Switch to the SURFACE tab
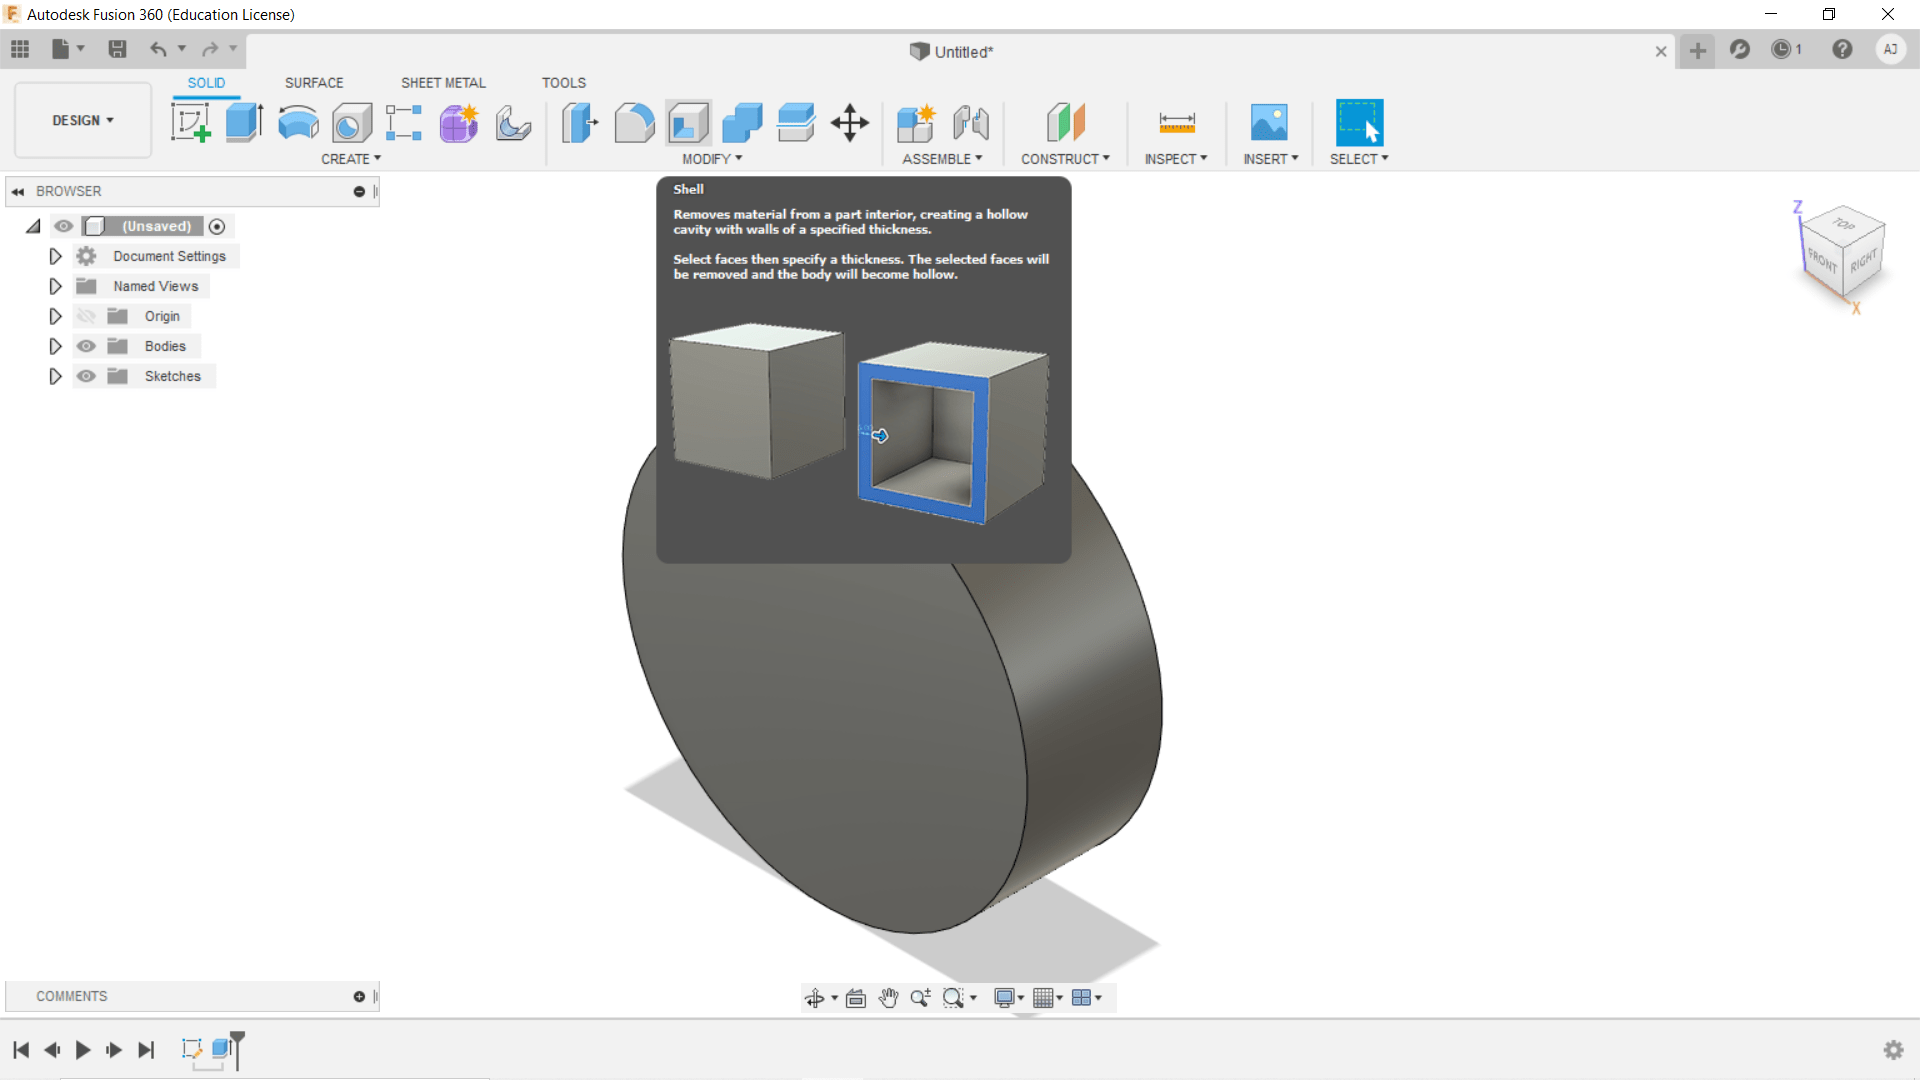Image resolution: width=1920 pixels, height=1080 pixels. tap(313, 83)
